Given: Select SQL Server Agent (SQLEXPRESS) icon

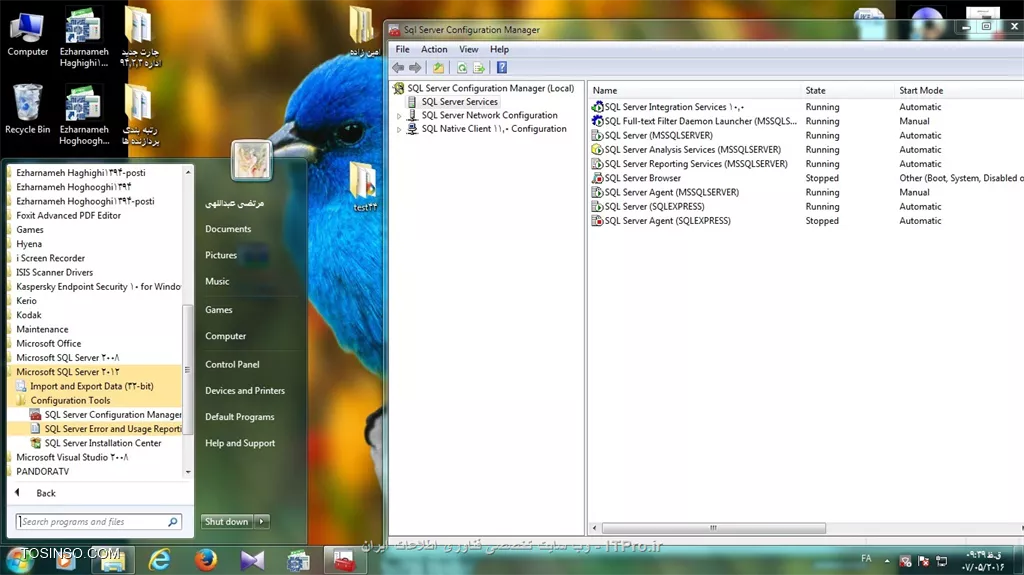Looking at the screenshot, I should [597, 221].
